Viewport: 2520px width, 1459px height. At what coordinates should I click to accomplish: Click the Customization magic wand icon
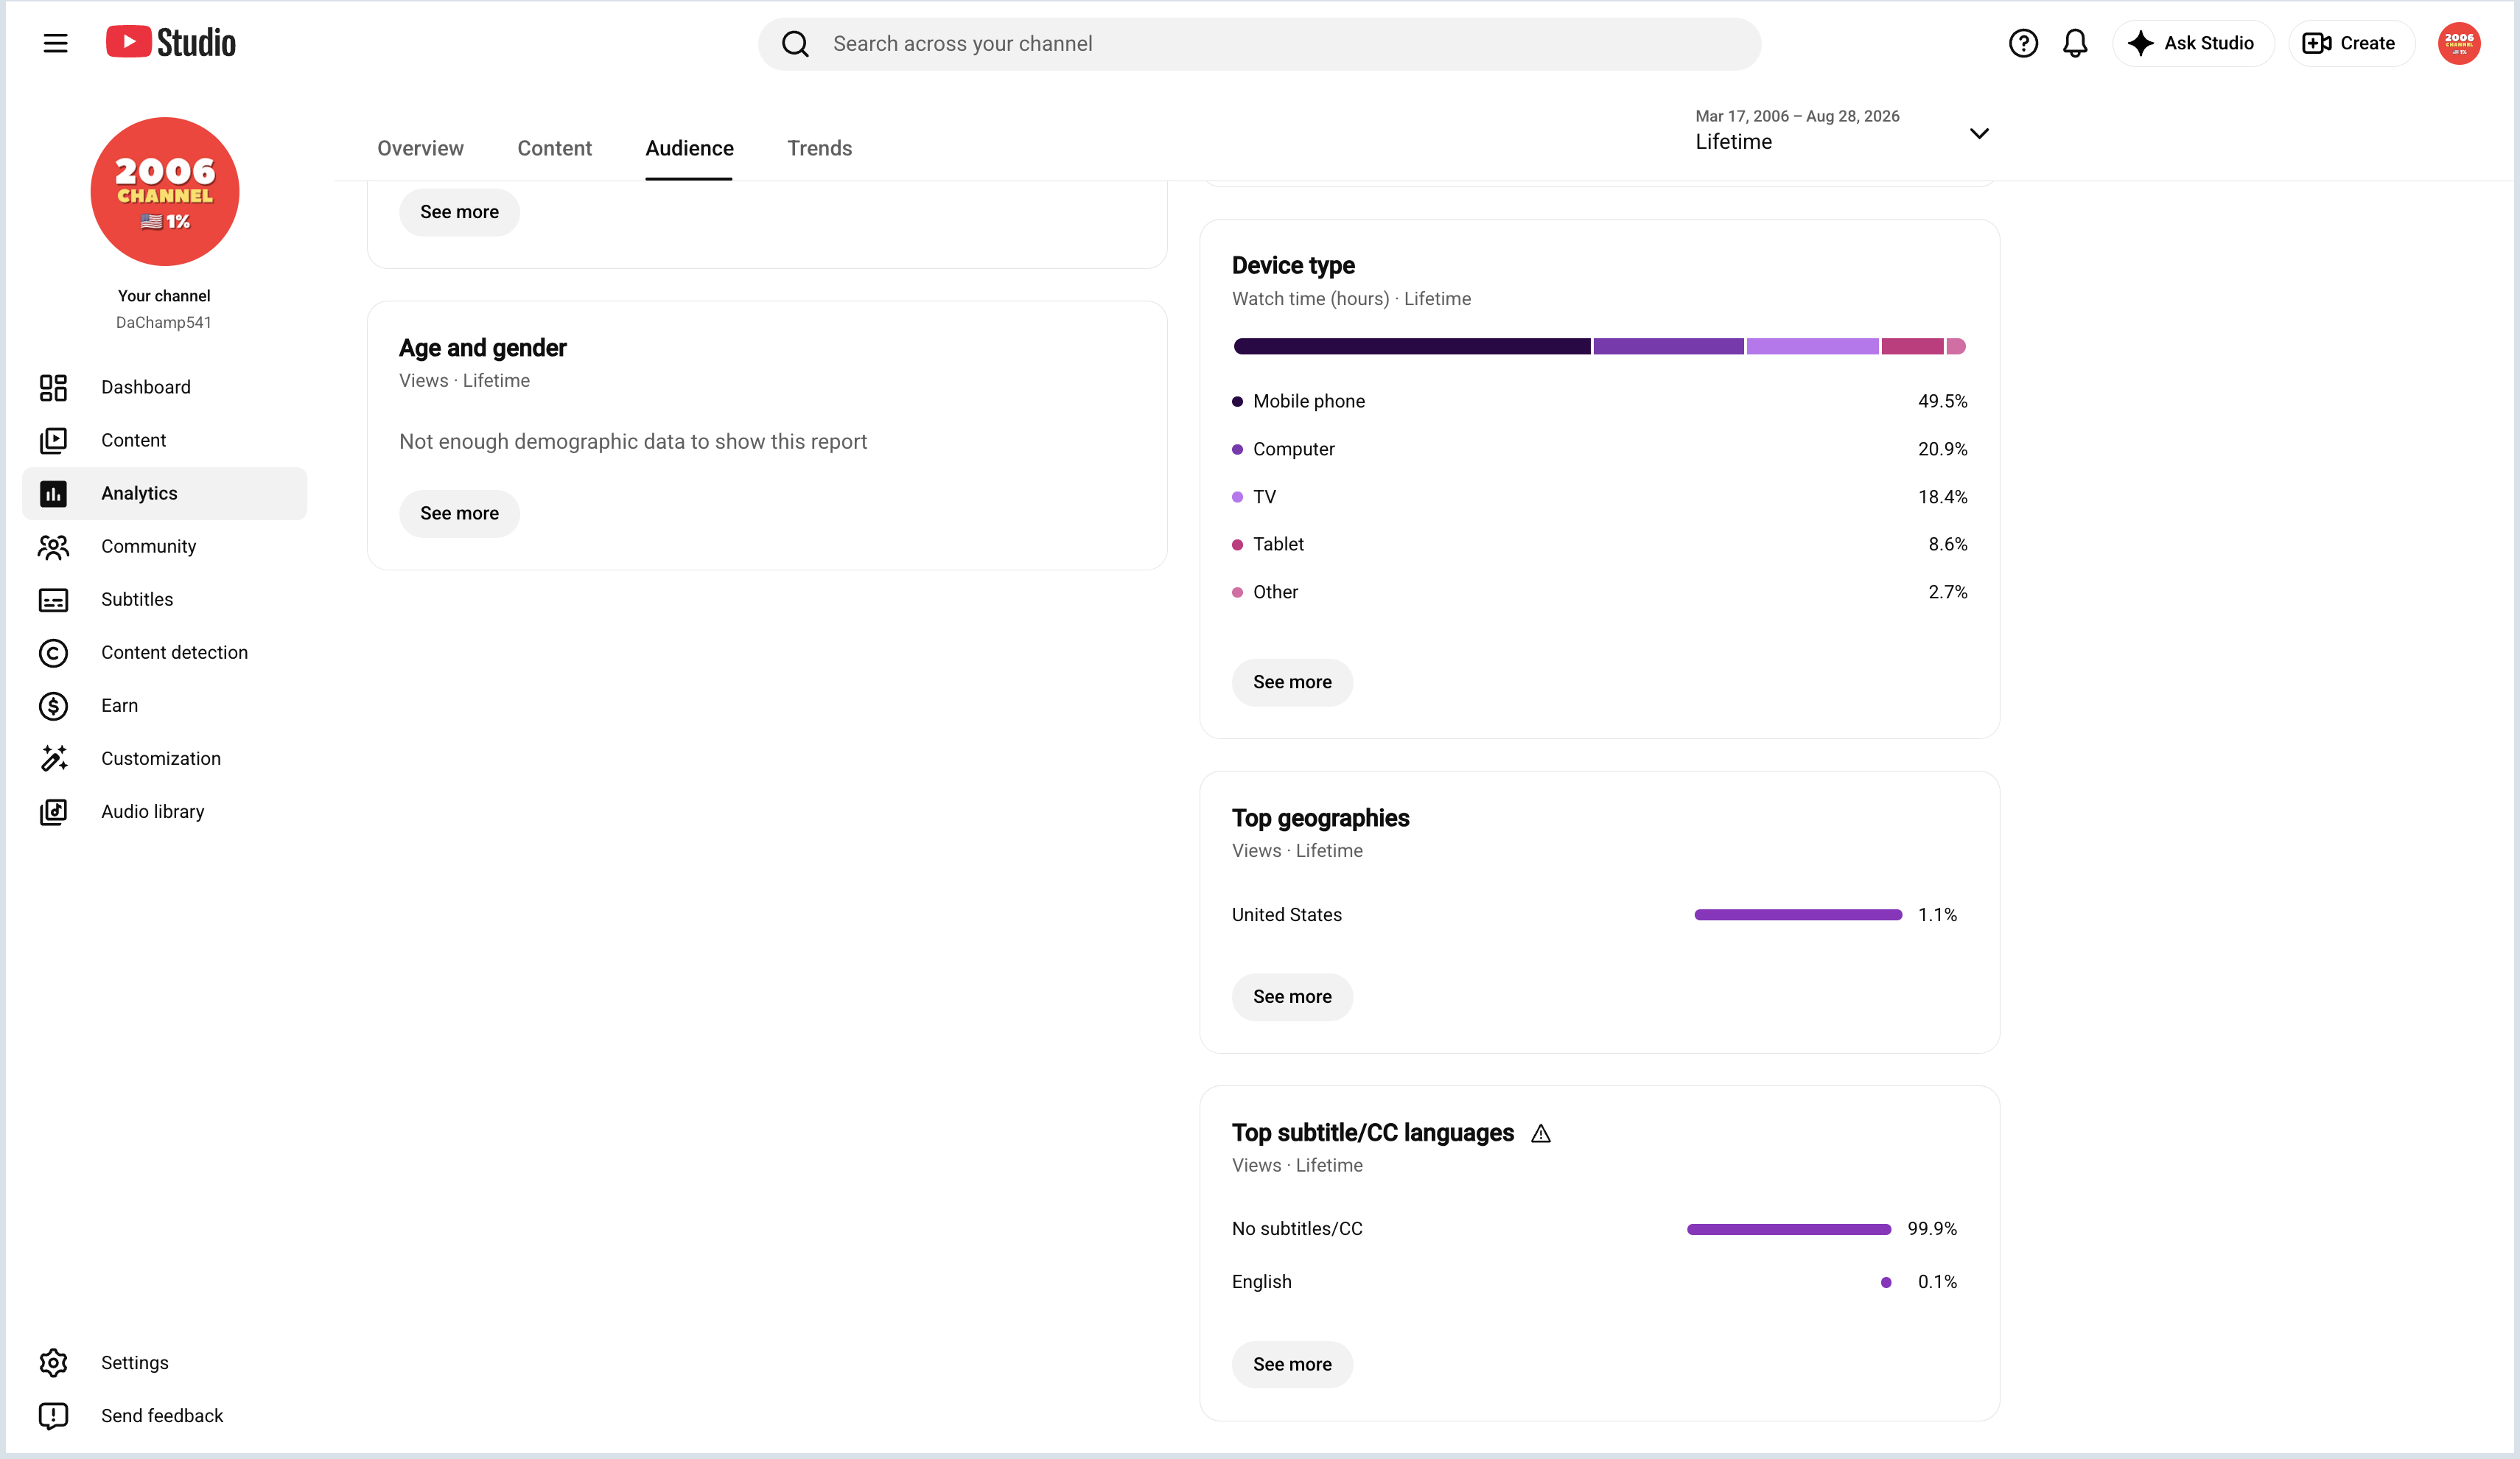(53, 758)
